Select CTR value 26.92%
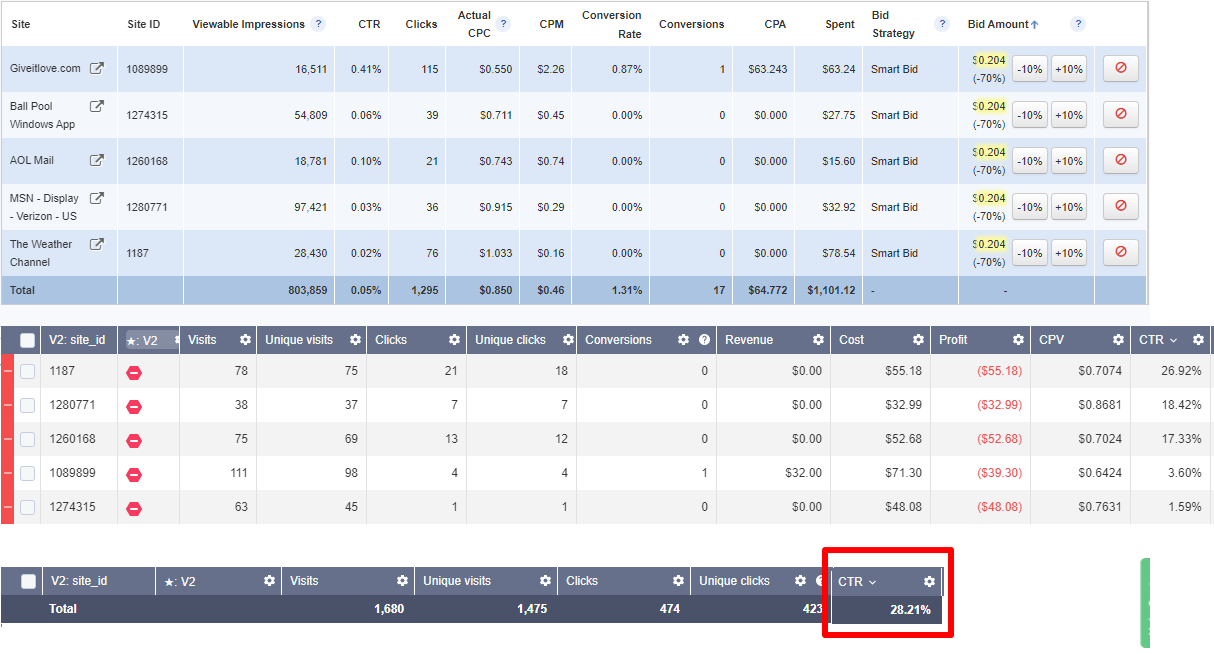Image resolution: width=1214 pixels, height=654 pixels. click(1182, 371)
